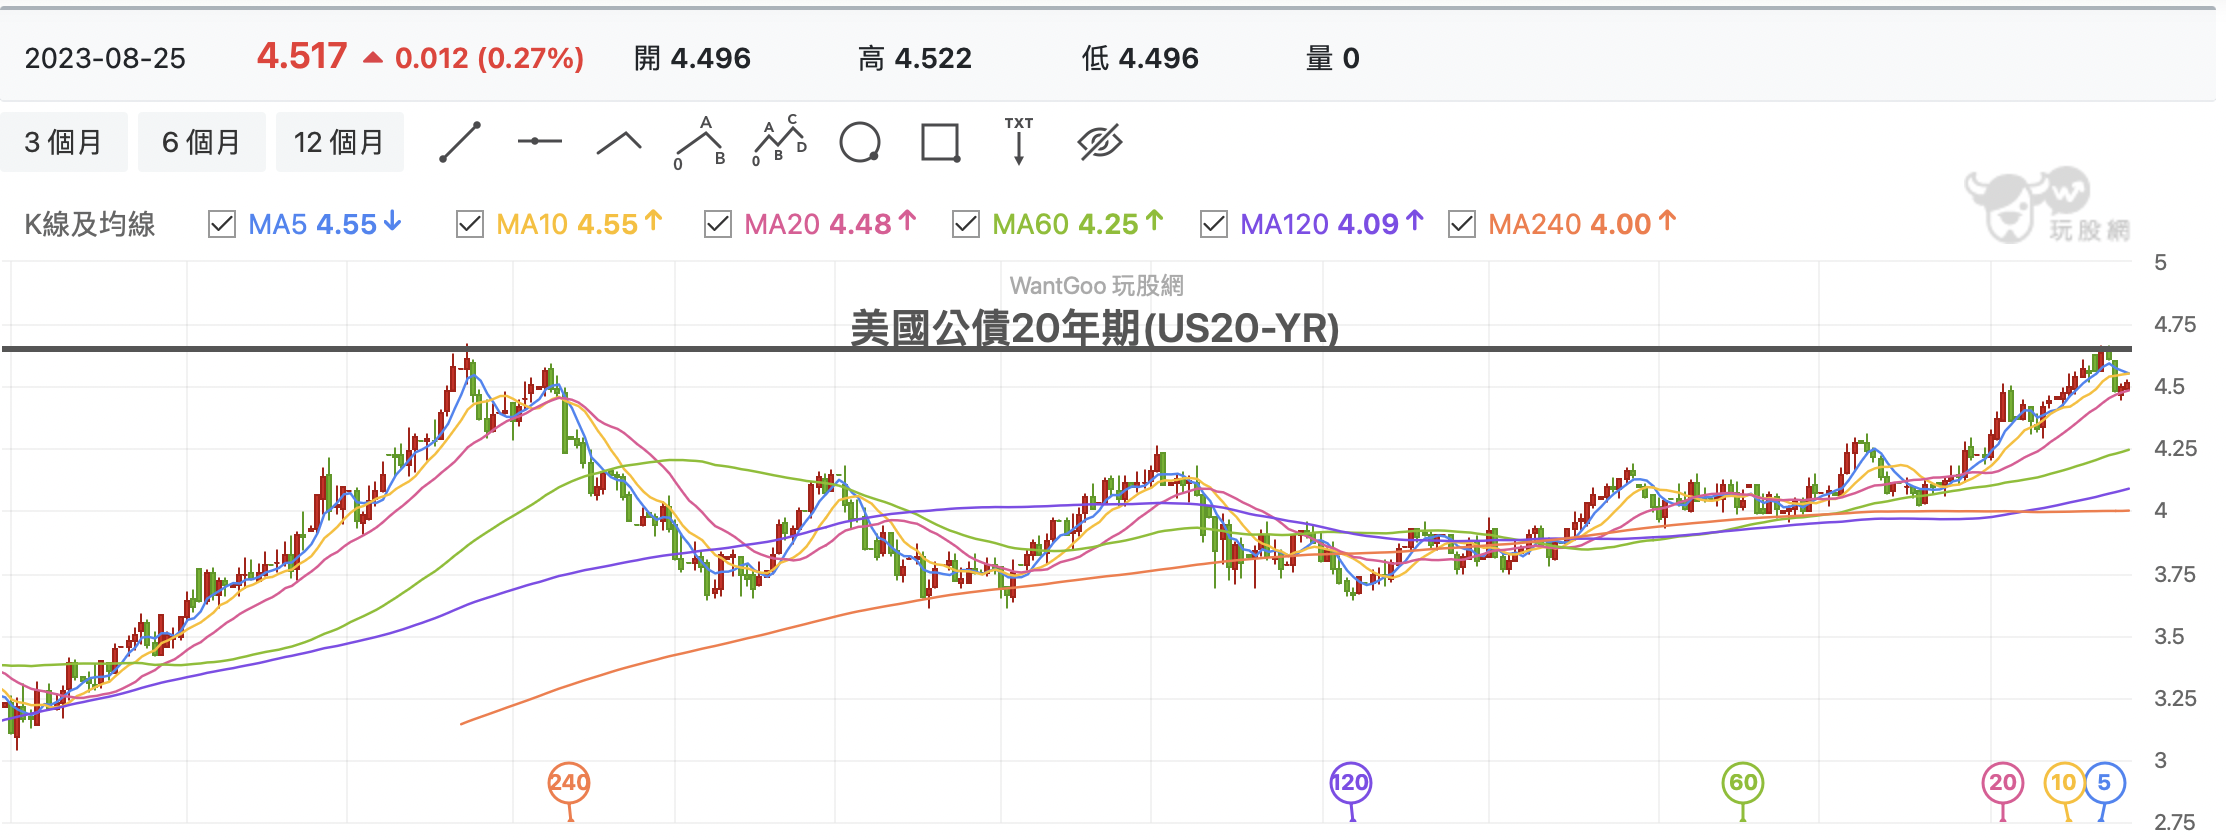2226x840 pixels.
Task: Click the purple 120 marker on timeline
Action: tap(1350, 783)
